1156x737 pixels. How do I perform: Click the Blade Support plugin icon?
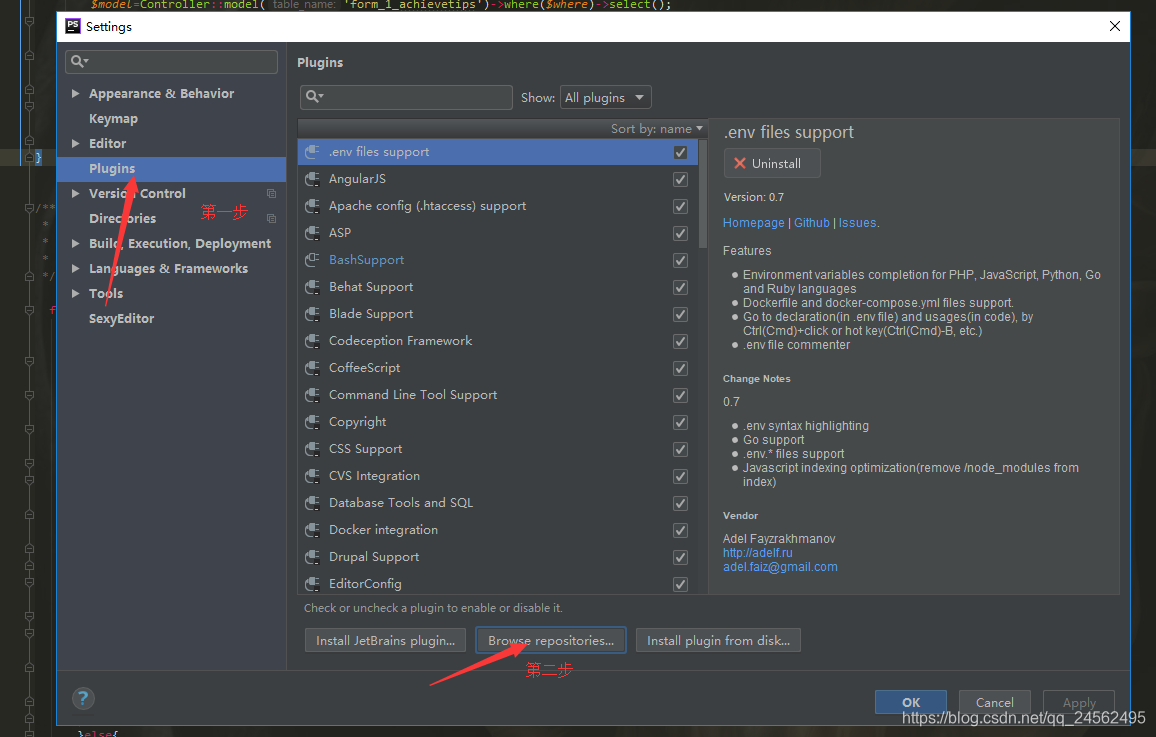[313, 314]
